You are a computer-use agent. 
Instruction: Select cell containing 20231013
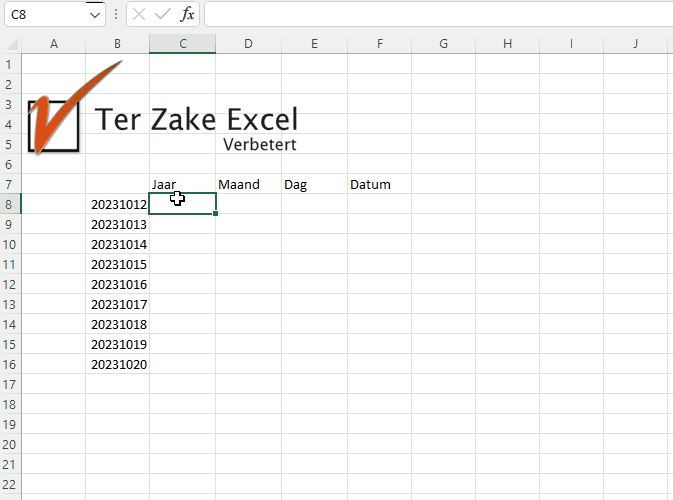(x=117, y=224)
